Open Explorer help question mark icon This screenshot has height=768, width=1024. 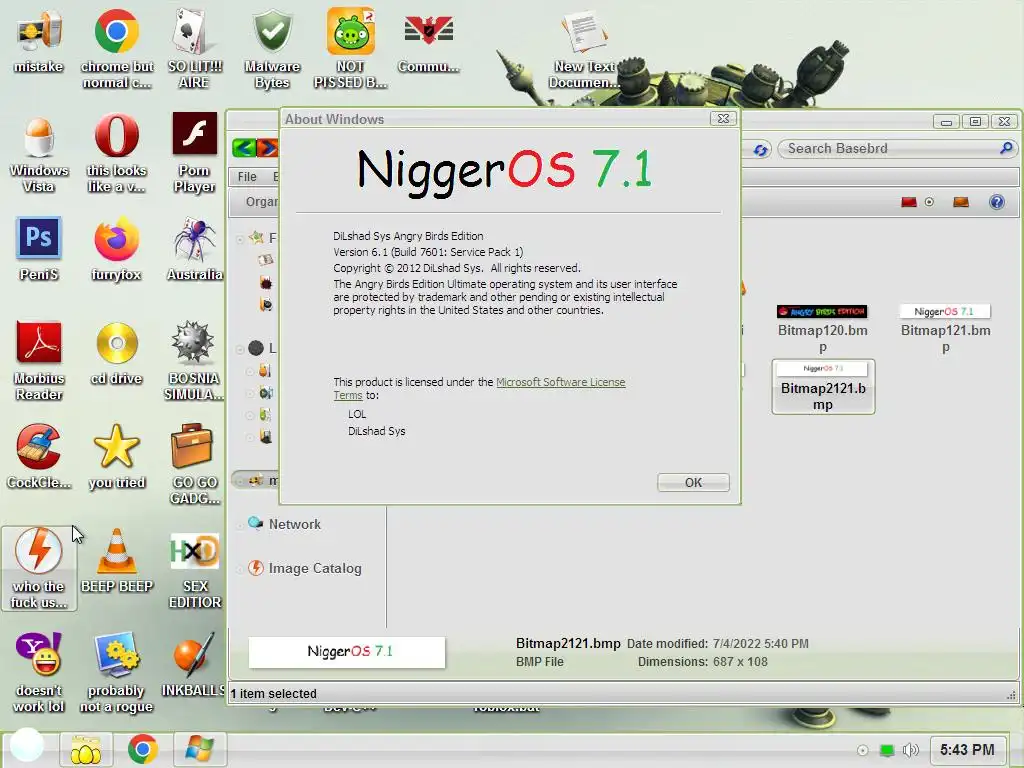pos(997,202)
